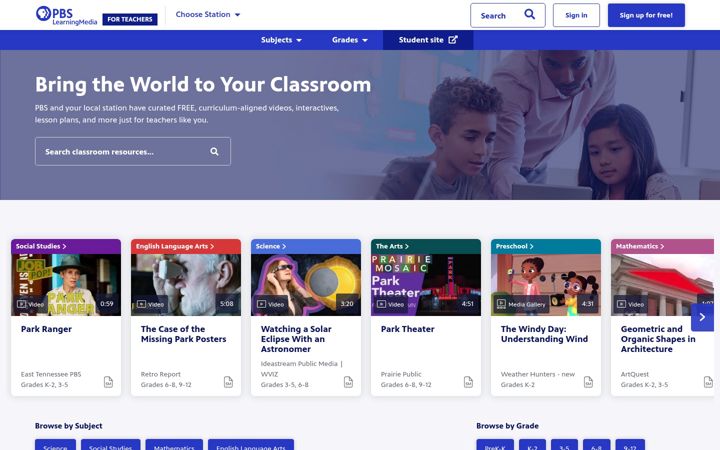Click document icon on Geometric and Organic Shapes card
The height and width of the screenshot is (450, 720).
click(708, 382)
